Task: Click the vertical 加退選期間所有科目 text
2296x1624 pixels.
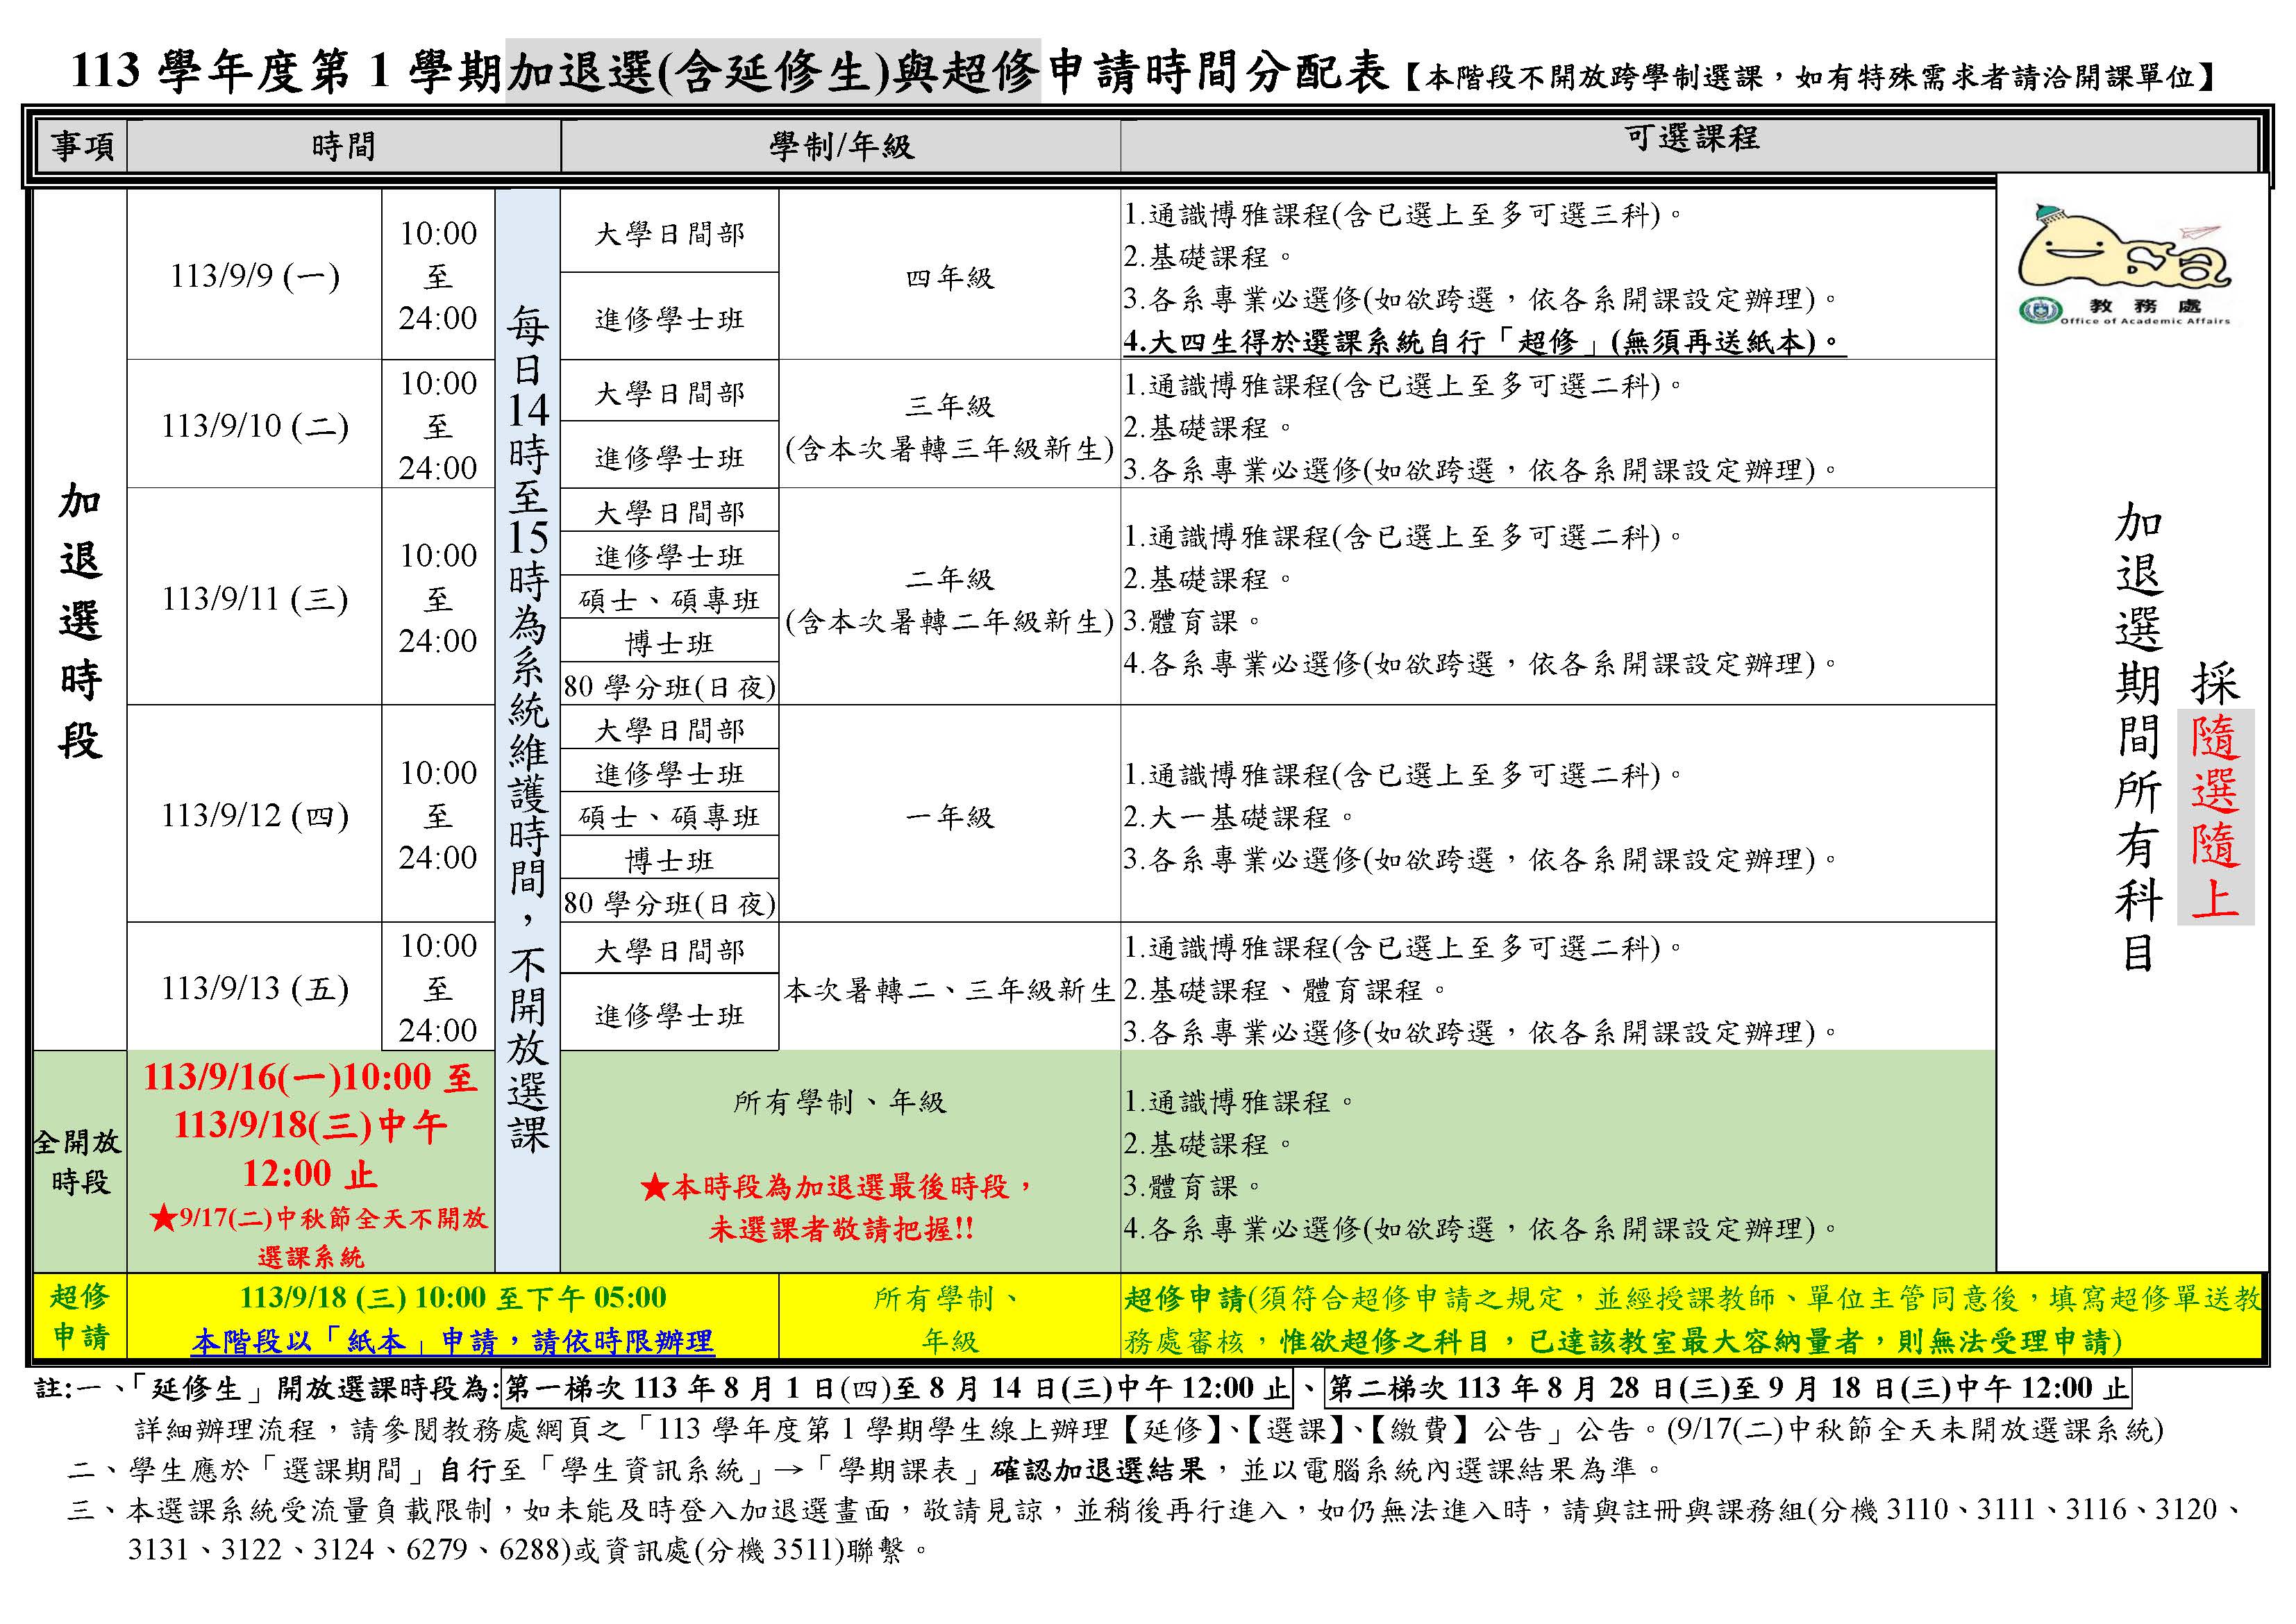Action: (x=2139, y=737)
